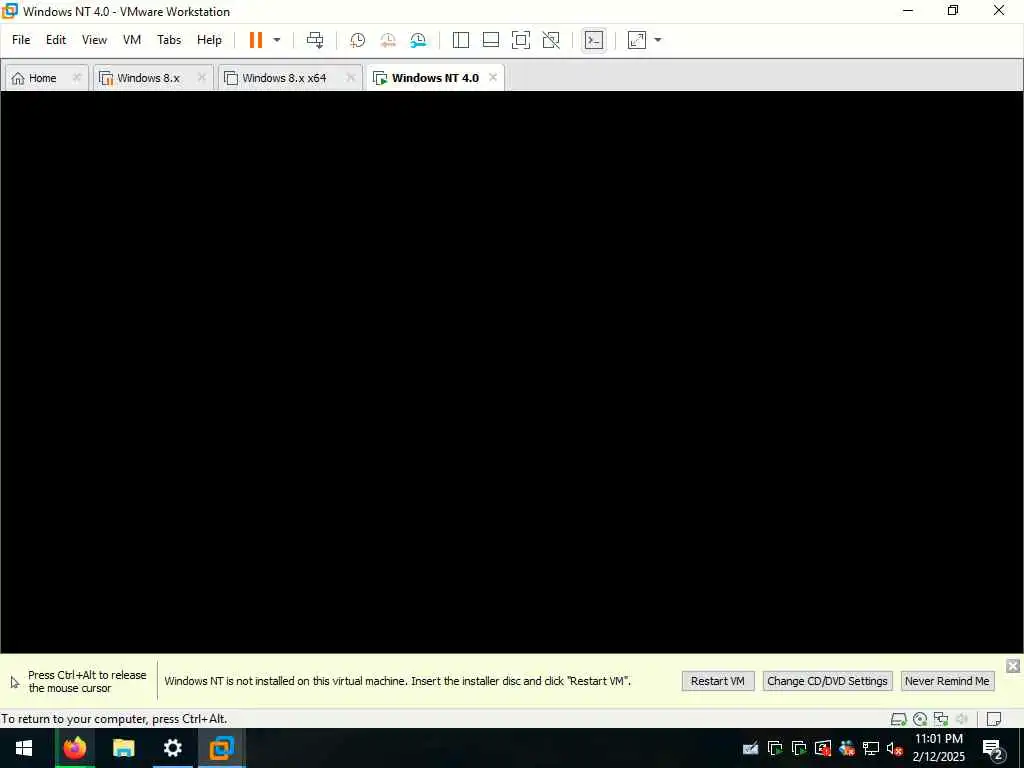Open the snapshot manager
Viewport: 1024px width, 768px height.
click(418, 40)
